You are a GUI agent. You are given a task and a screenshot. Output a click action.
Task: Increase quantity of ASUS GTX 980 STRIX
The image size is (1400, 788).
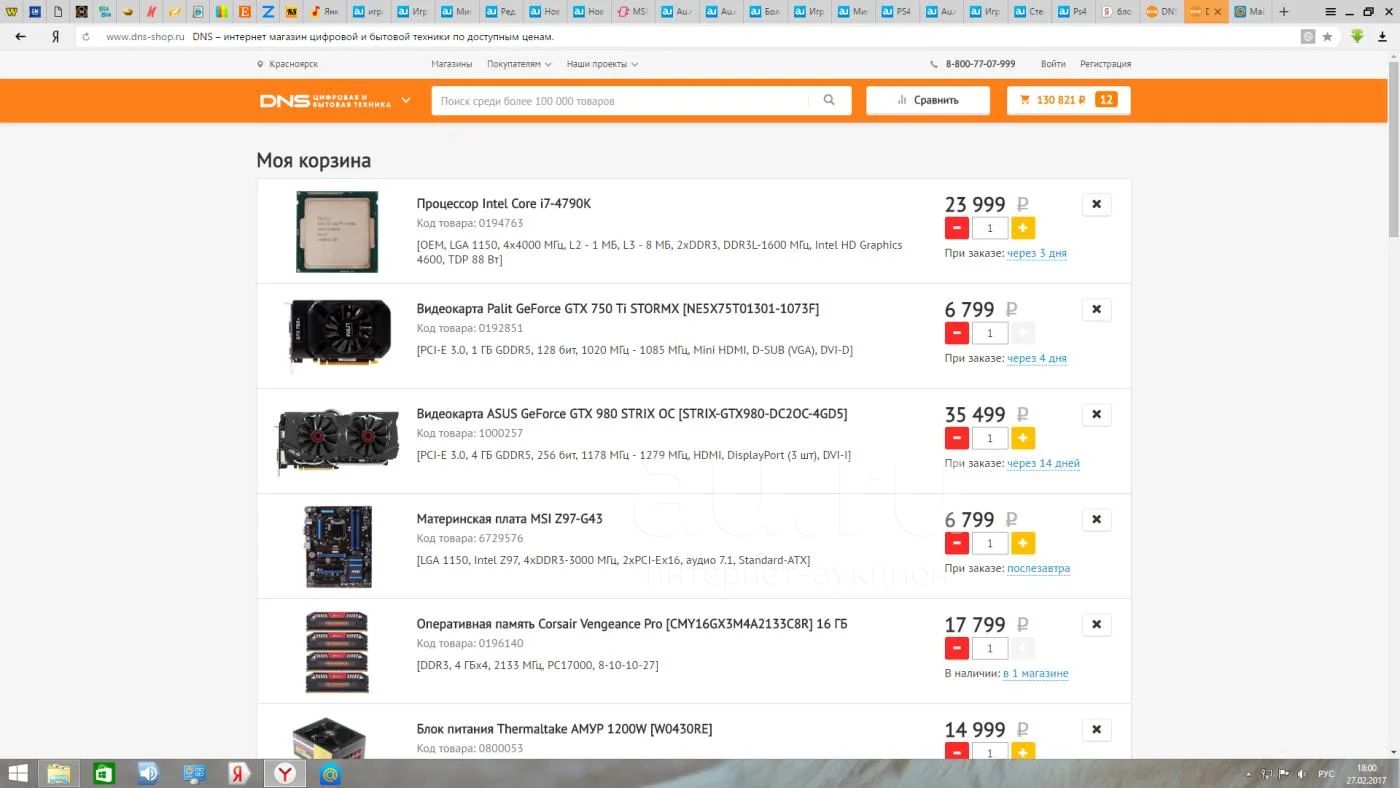(x=1023, y=438)
